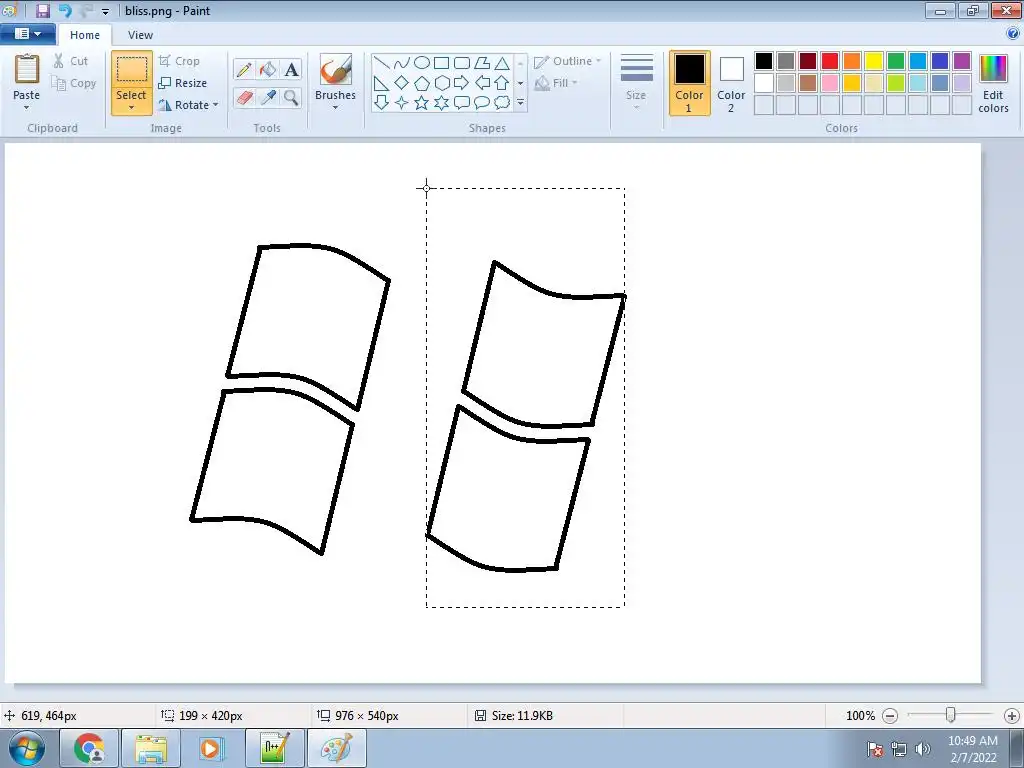
Task: Choose the Diamond shape
Action: [x=402, y=83]
